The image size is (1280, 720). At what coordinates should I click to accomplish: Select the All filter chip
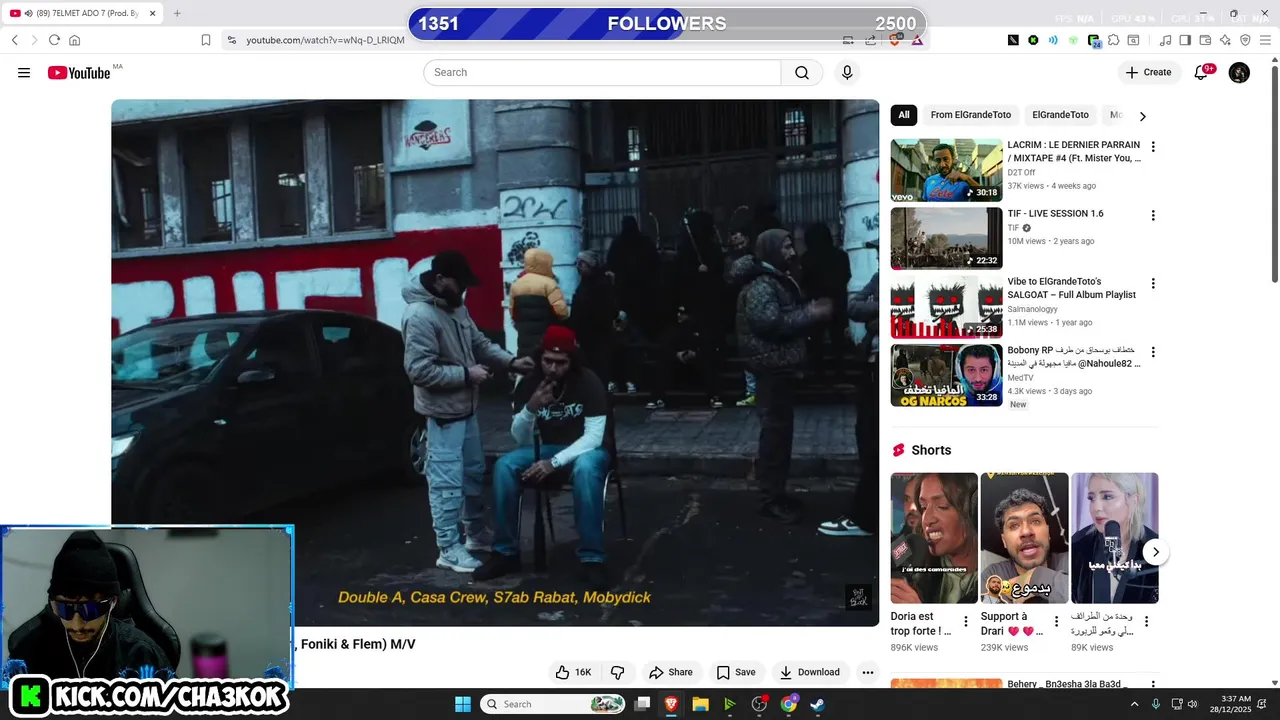tap(904, 115)
